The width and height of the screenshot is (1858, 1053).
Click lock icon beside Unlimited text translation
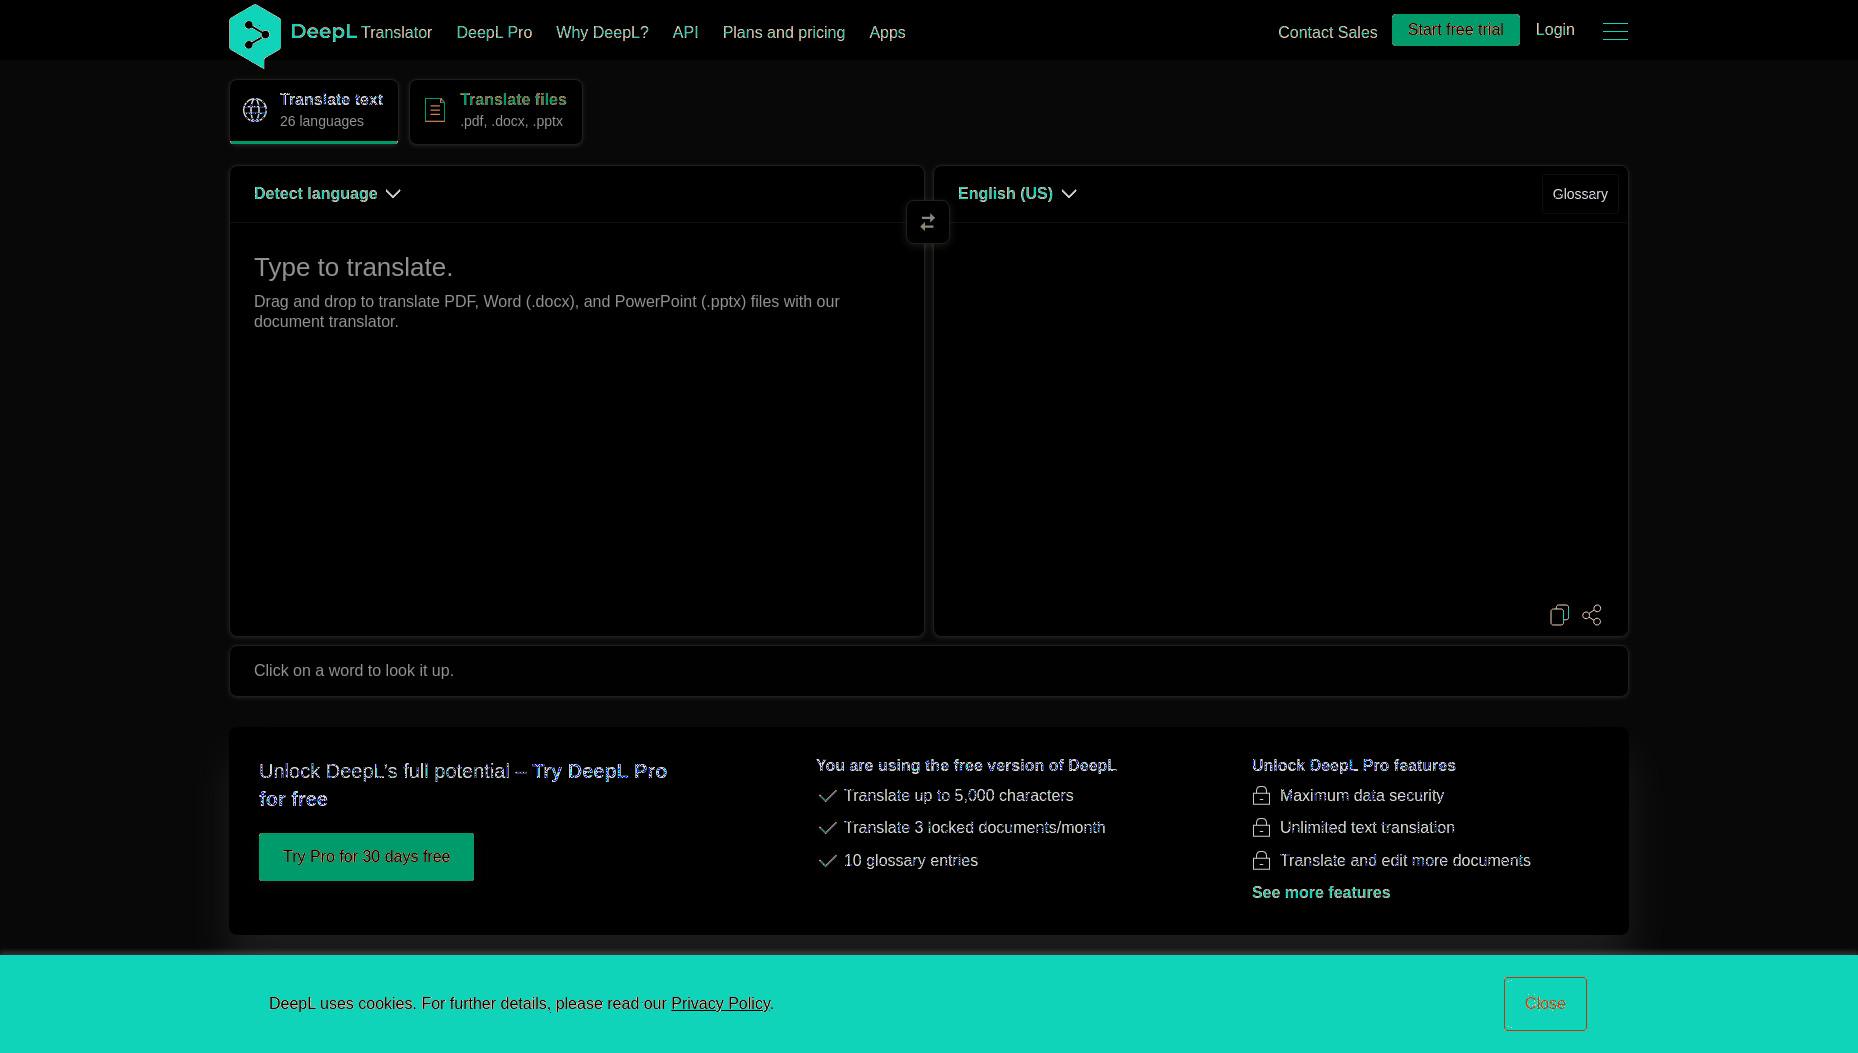click(1261, 828)
